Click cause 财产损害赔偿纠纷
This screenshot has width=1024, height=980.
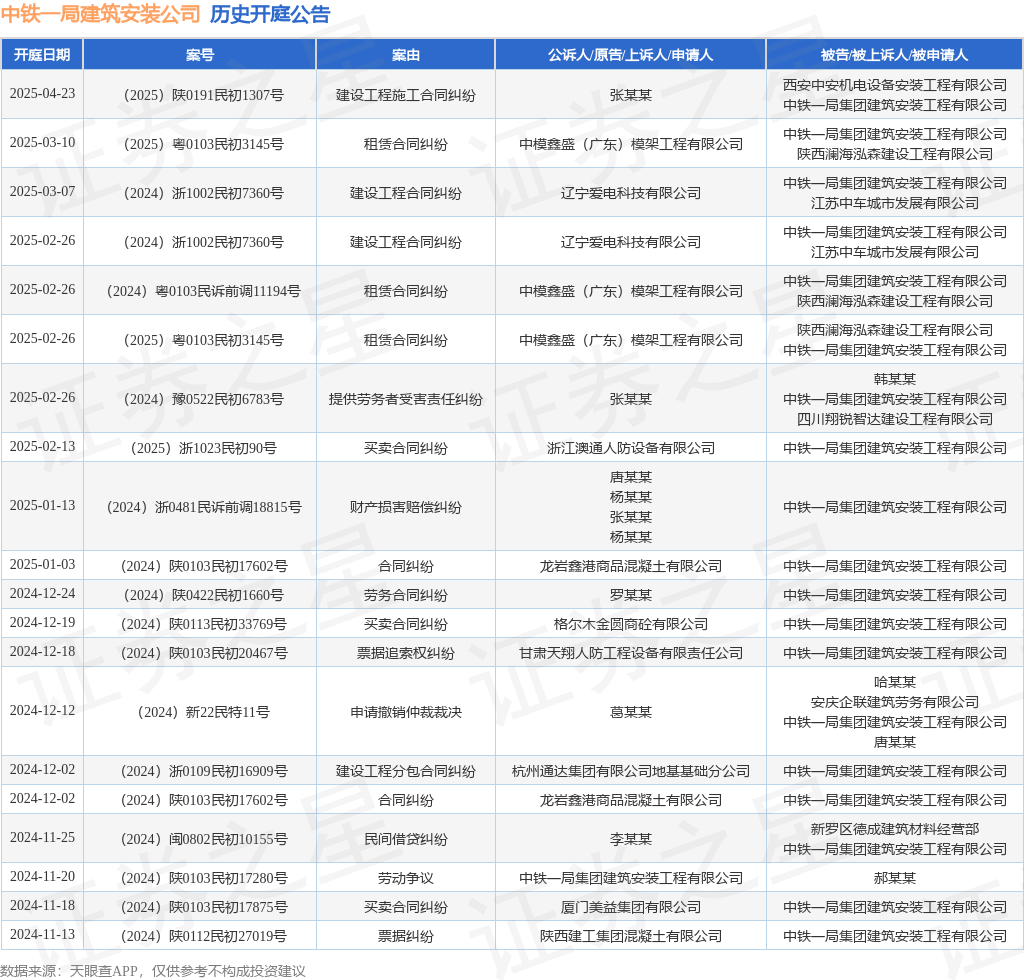[406, 507]
